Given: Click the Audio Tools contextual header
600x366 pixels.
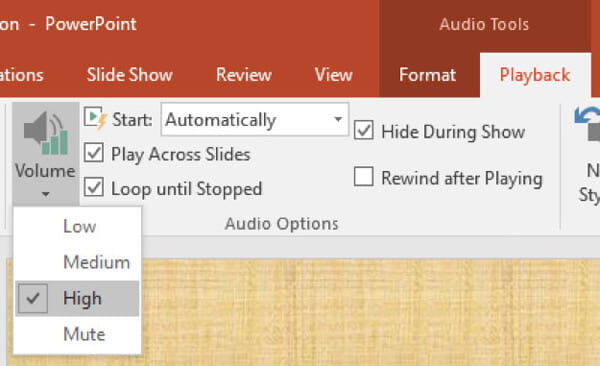Looking at the screenshot, I should pyautogui.click(x=484, y=25).
